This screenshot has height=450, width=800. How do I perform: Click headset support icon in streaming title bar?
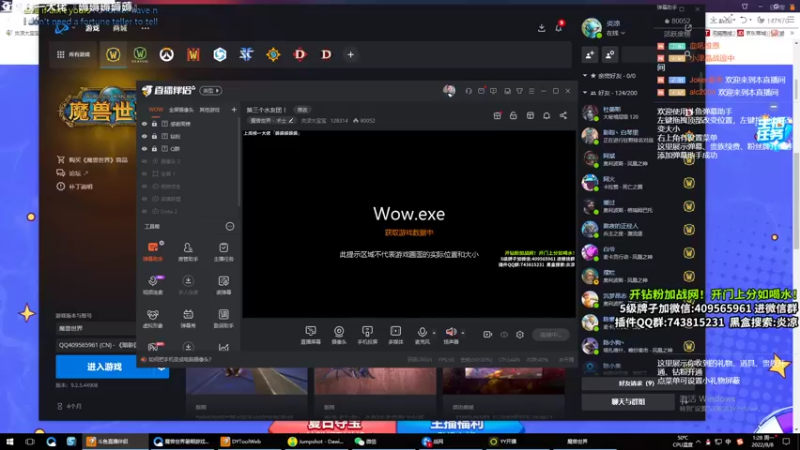click(x=468, y=91)
